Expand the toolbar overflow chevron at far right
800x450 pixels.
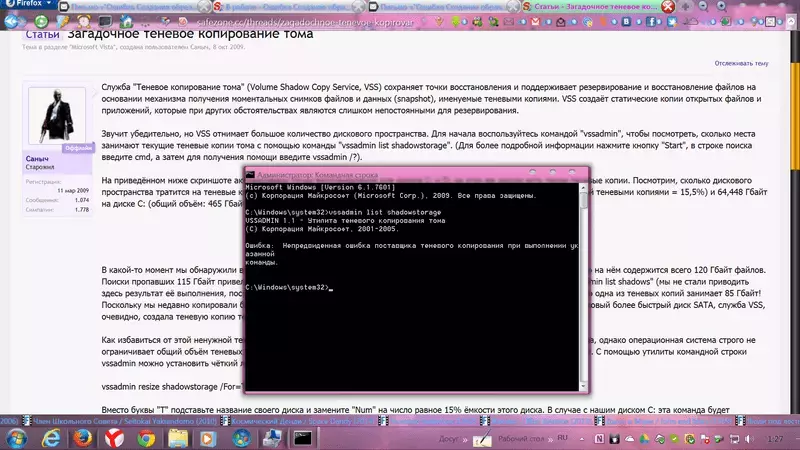click(791, 22)
